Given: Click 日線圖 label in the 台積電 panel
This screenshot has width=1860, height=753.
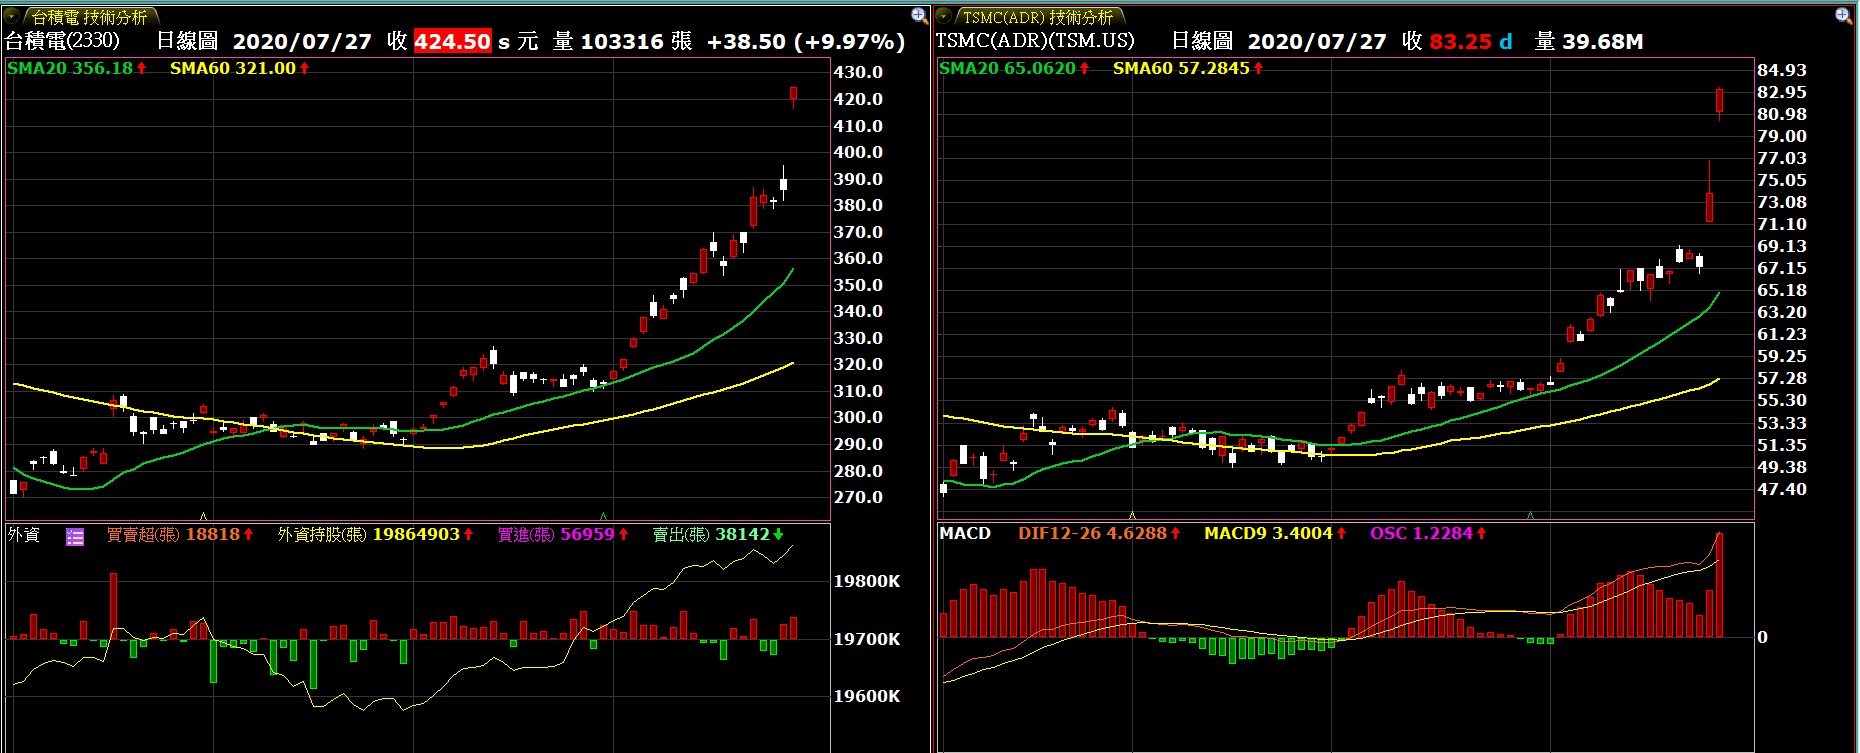Looking at the screenshot, I should 187,41.
